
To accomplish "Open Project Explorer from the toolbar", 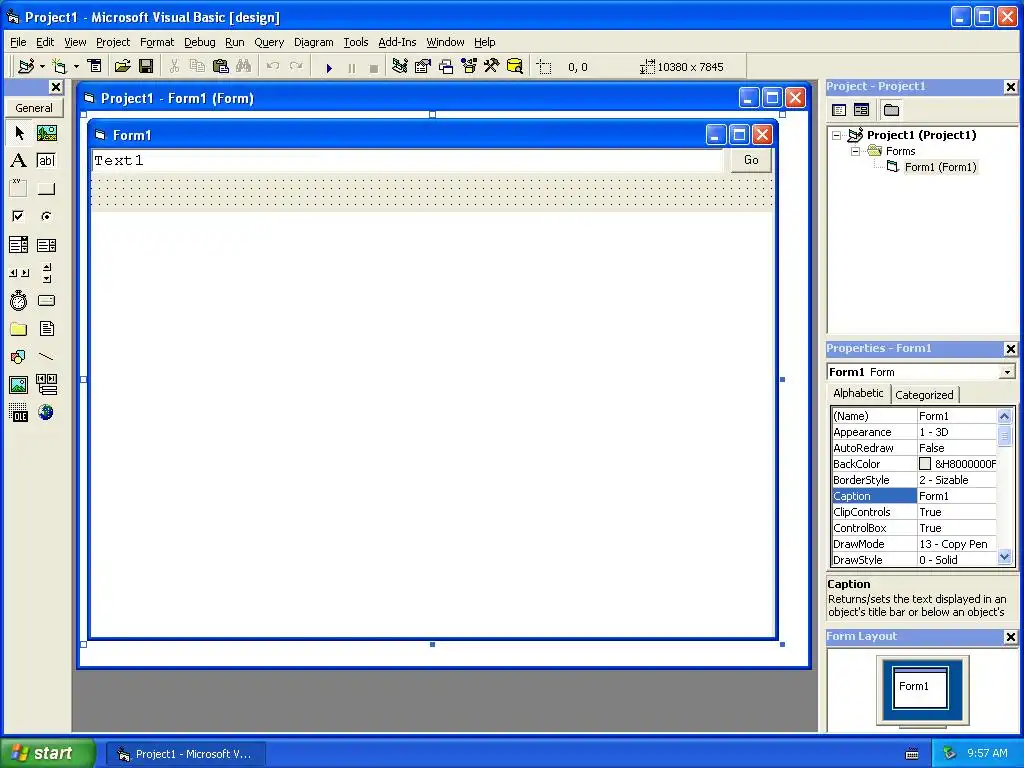I will (400, 66).
